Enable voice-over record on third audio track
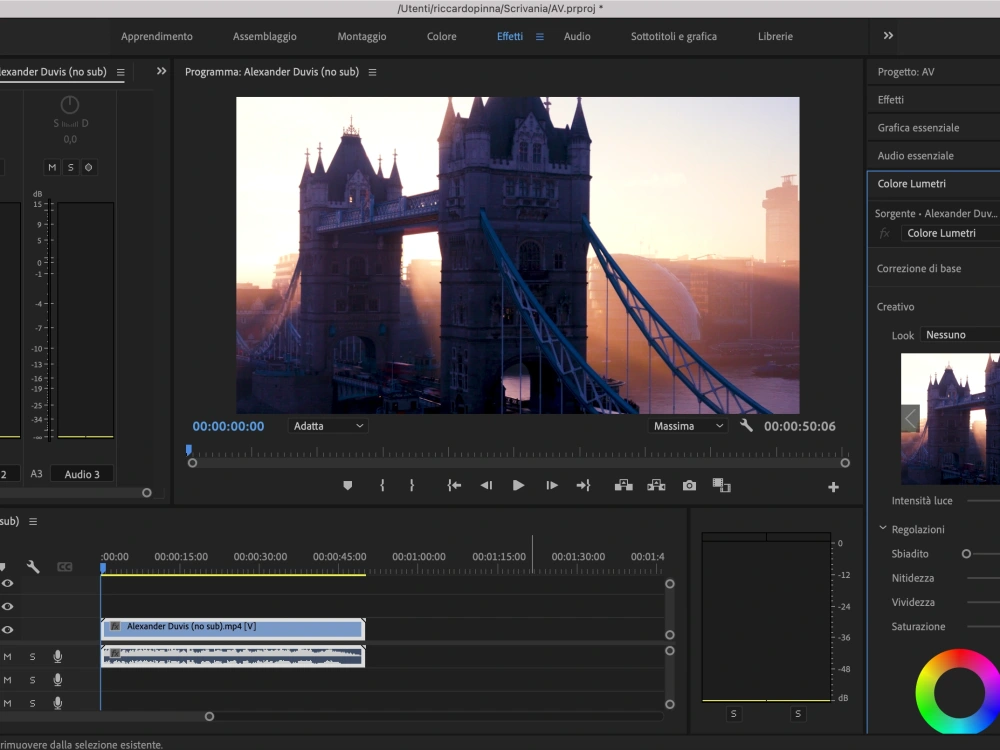Screen dimensions: 1000x750 click(x=57, y=703)
